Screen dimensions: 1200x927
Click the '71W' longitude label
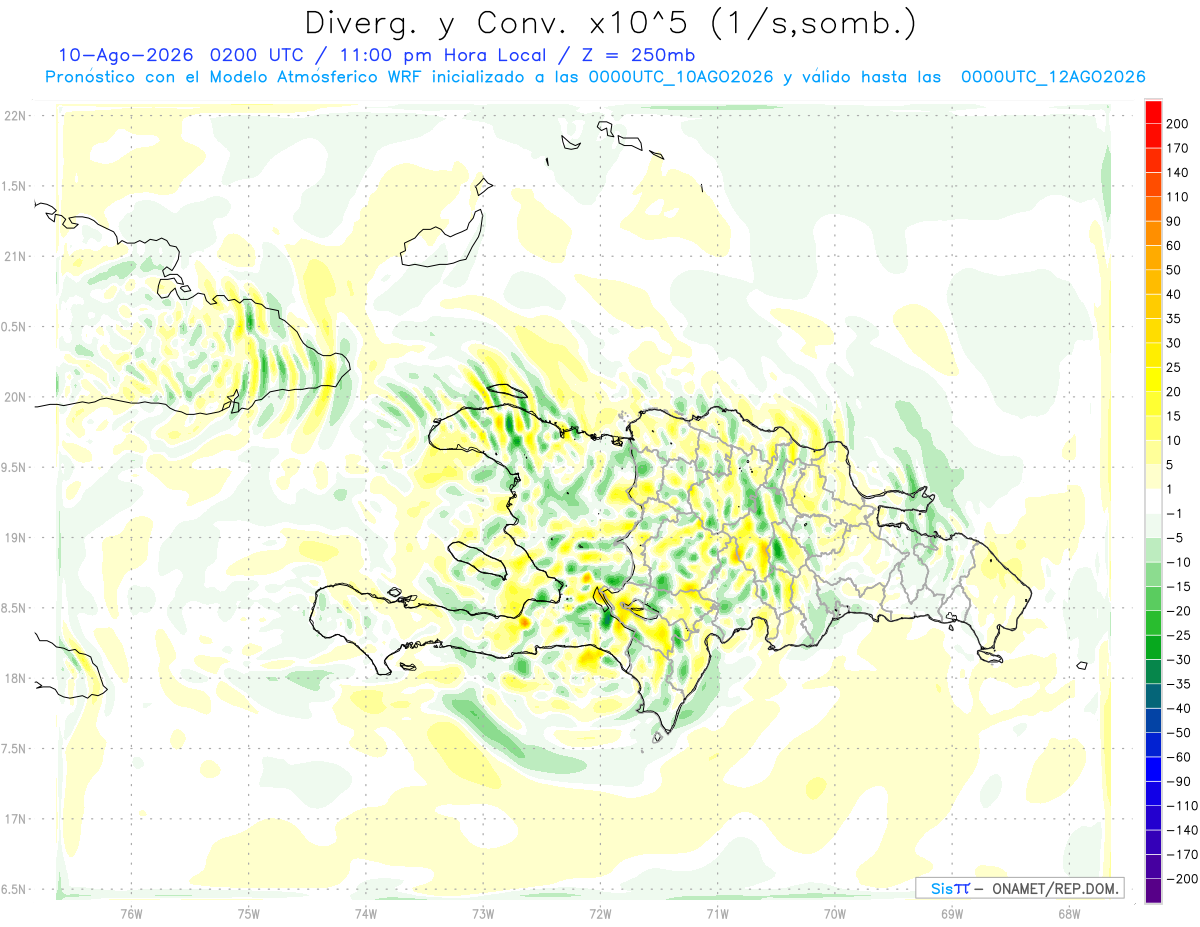[717, 913]
